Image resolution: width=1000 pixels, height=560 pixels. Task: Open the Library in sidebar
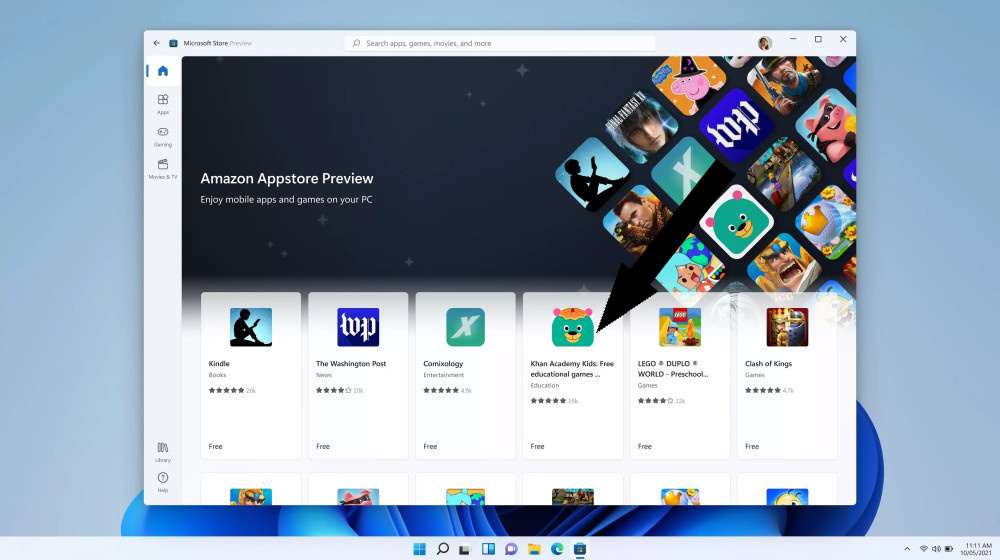(x=163, y=452)
